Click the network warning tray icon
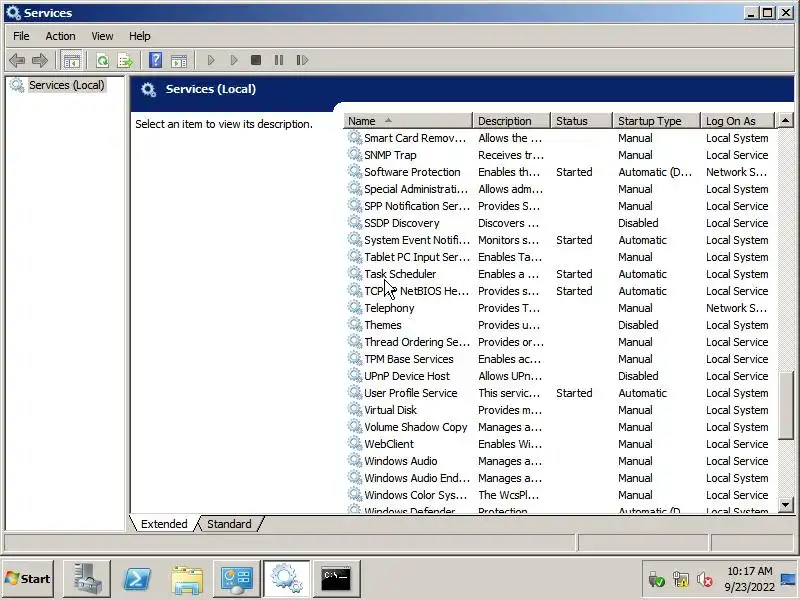This screenshot has width=800, height=600. point(681,580)
